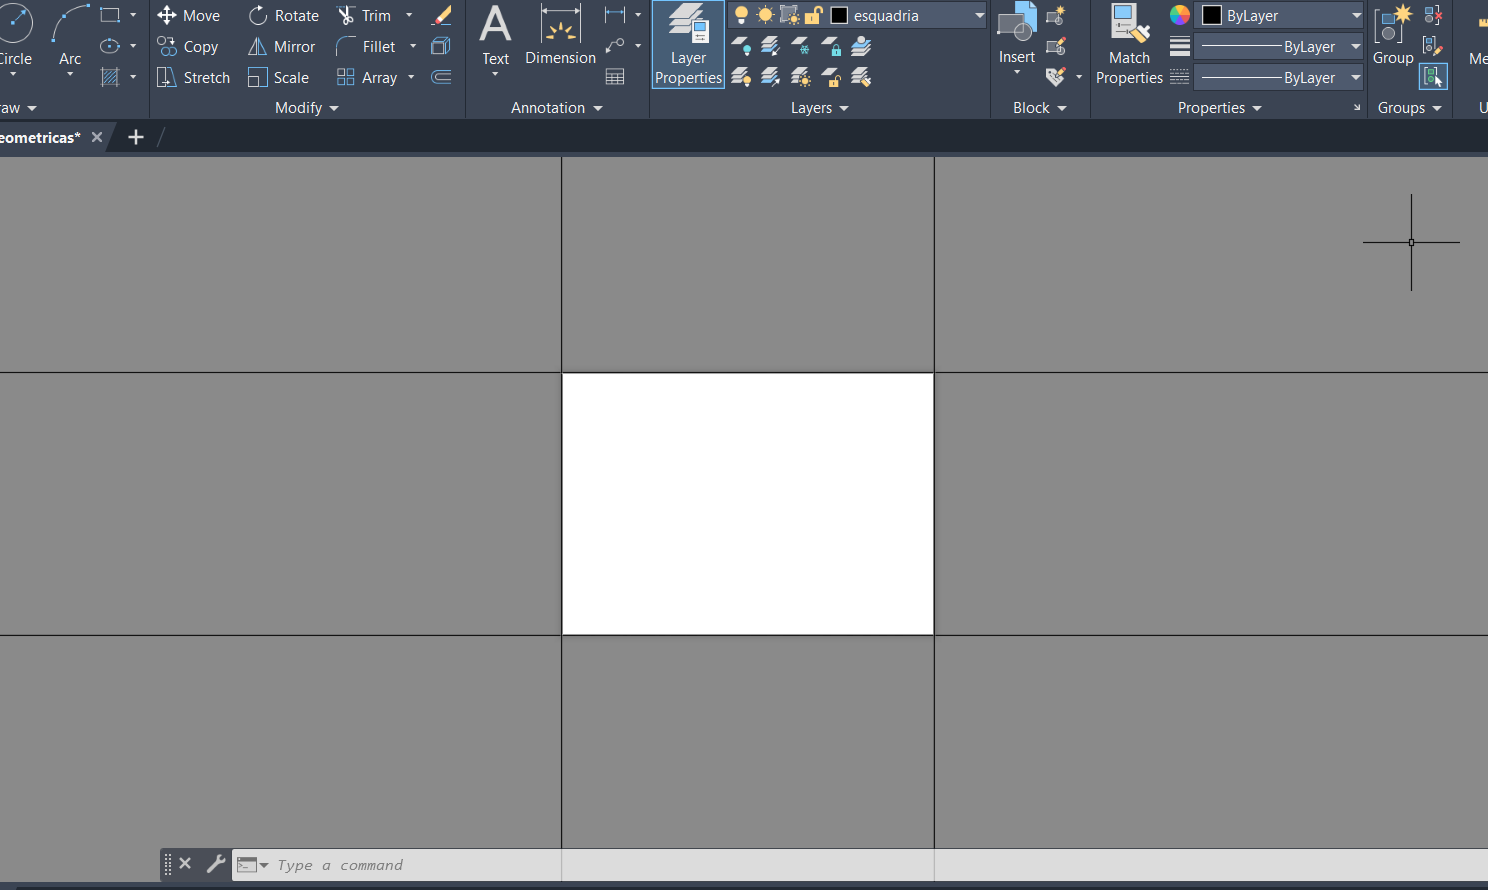Open recent commands arrow in command line

click(264, 865)
